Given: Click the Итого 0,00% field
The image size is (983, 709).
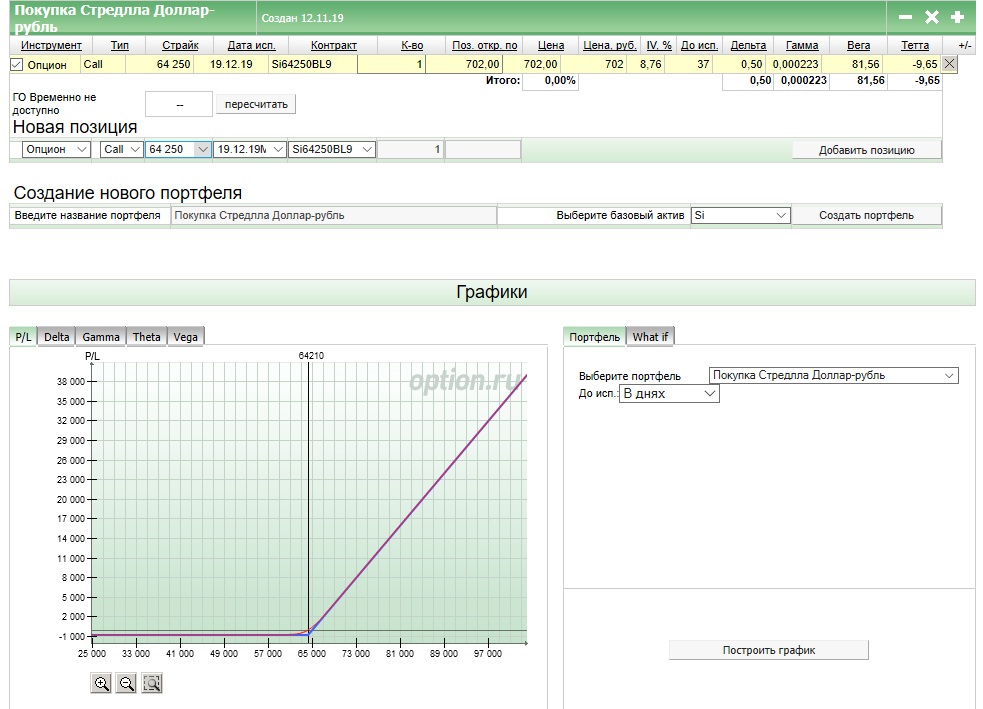Looking at the screenshot, I should [x=550, y=81].
